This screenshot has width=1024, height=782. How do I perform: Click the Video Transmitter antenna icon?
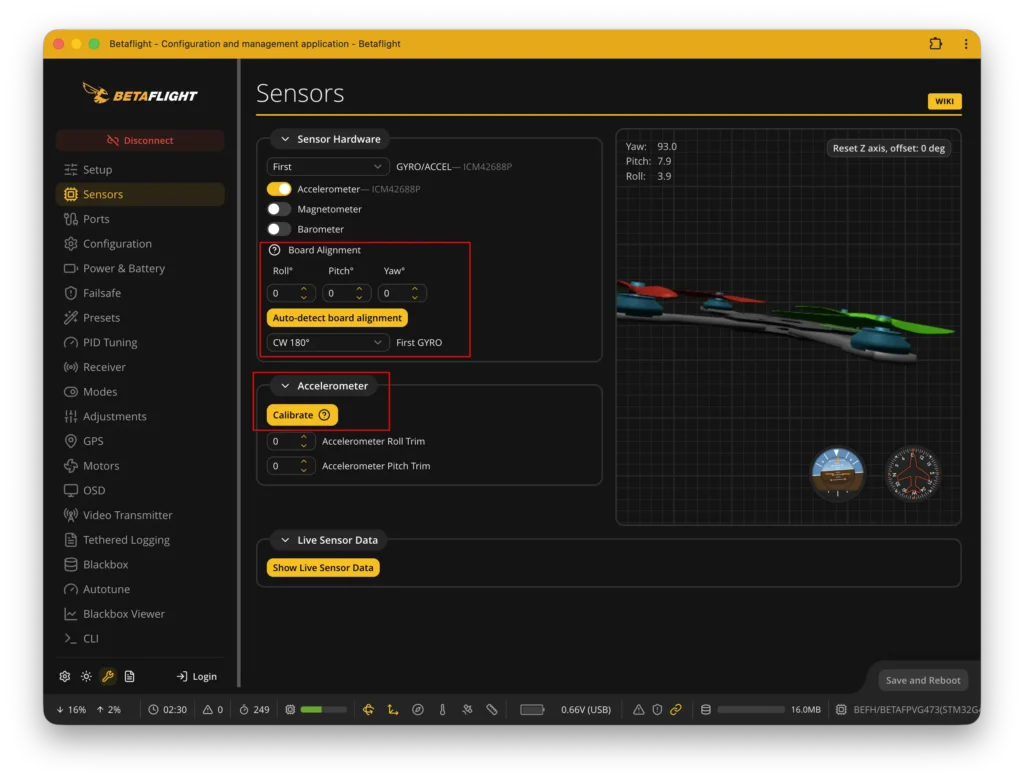click(x=71, y=515)
